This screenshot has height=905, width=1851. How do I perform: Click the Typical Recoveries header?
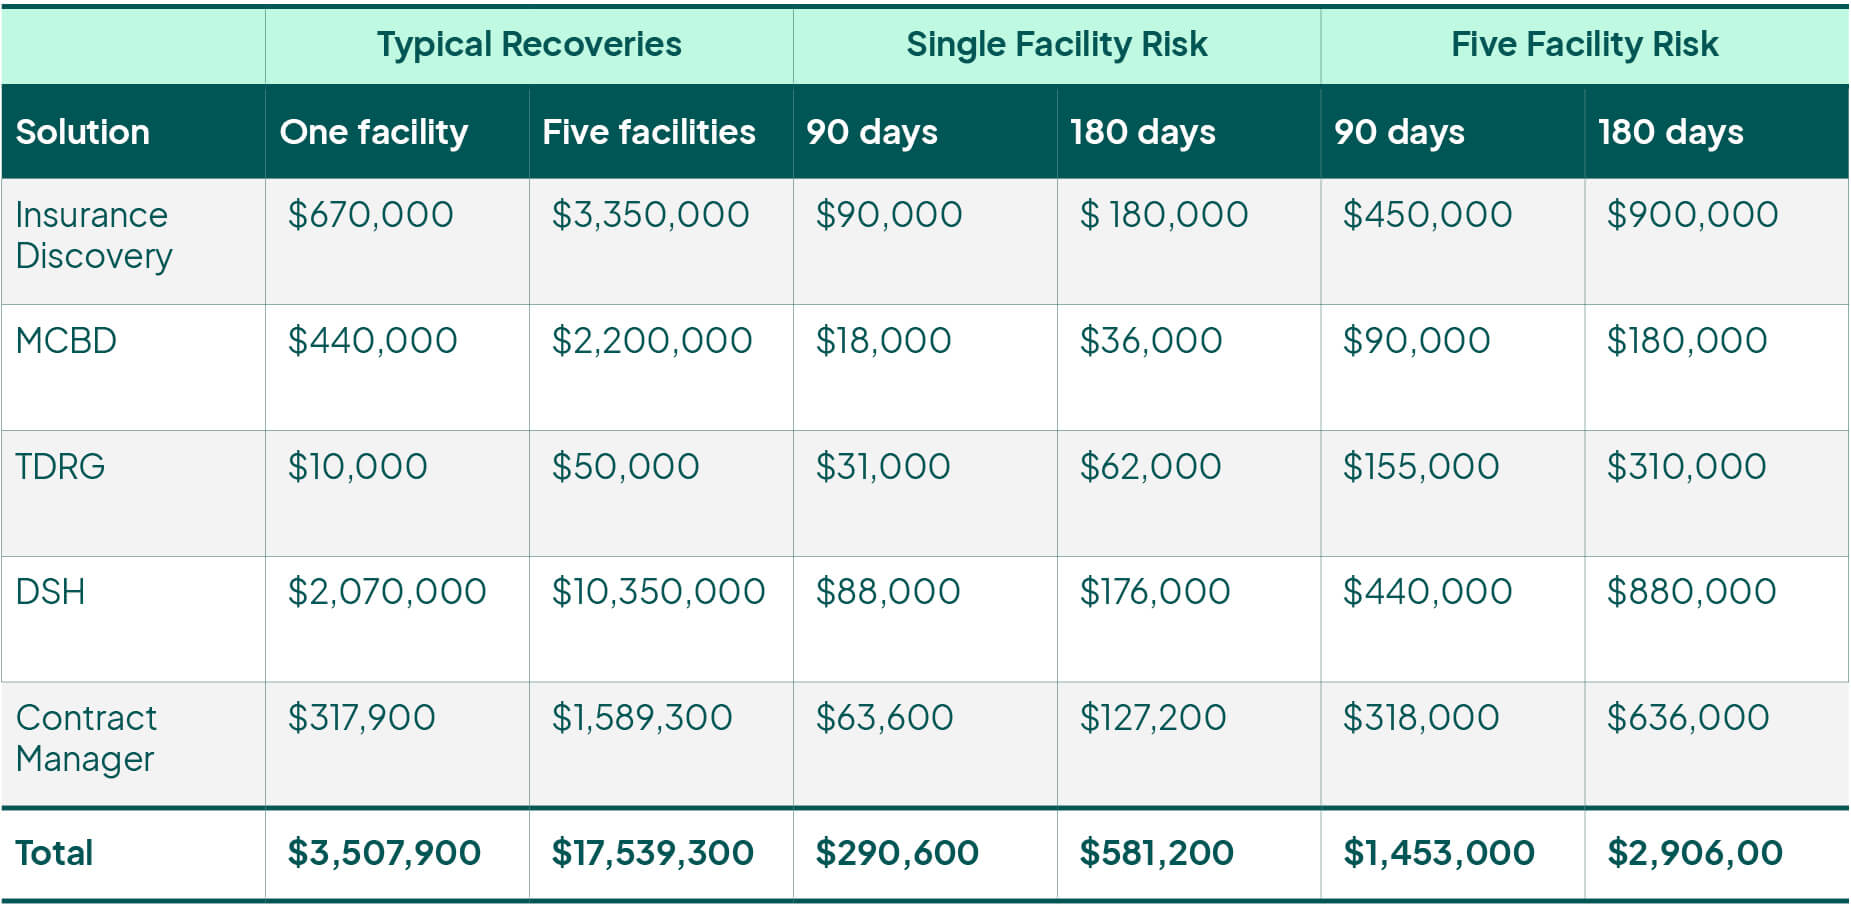click(x=529, y=45)
